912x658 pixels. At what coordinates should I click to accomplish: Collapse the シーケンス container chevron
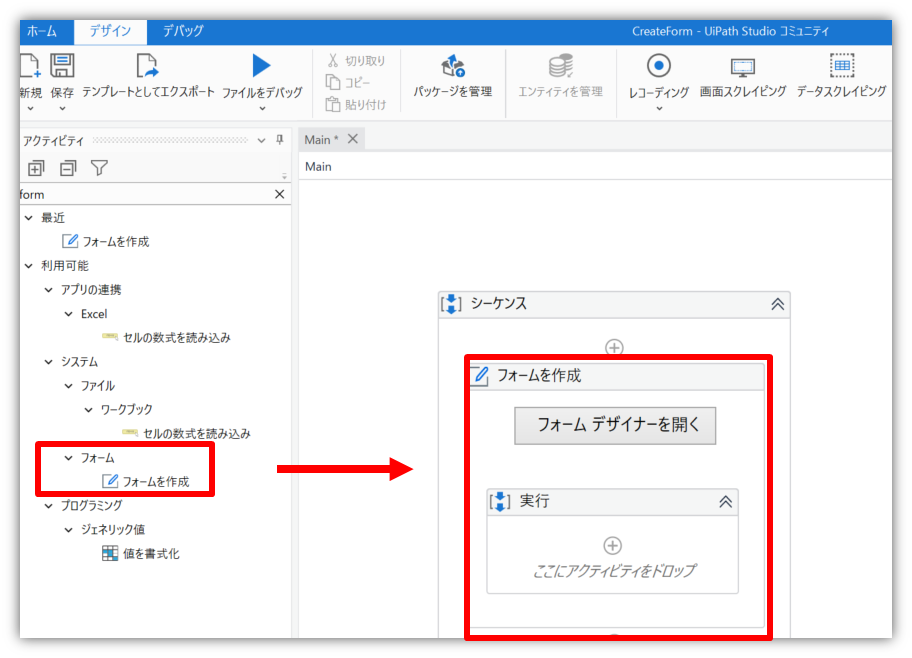pos(778,304)
